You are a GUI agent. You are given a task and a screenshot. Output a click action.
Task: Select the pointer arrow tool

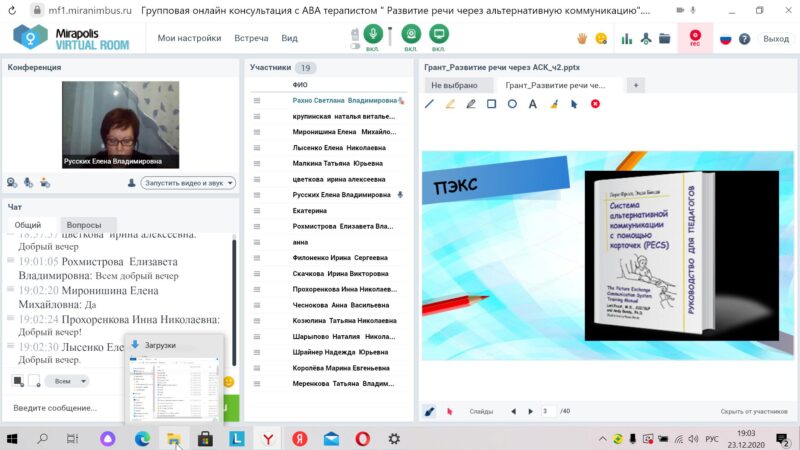coord(574,104)
